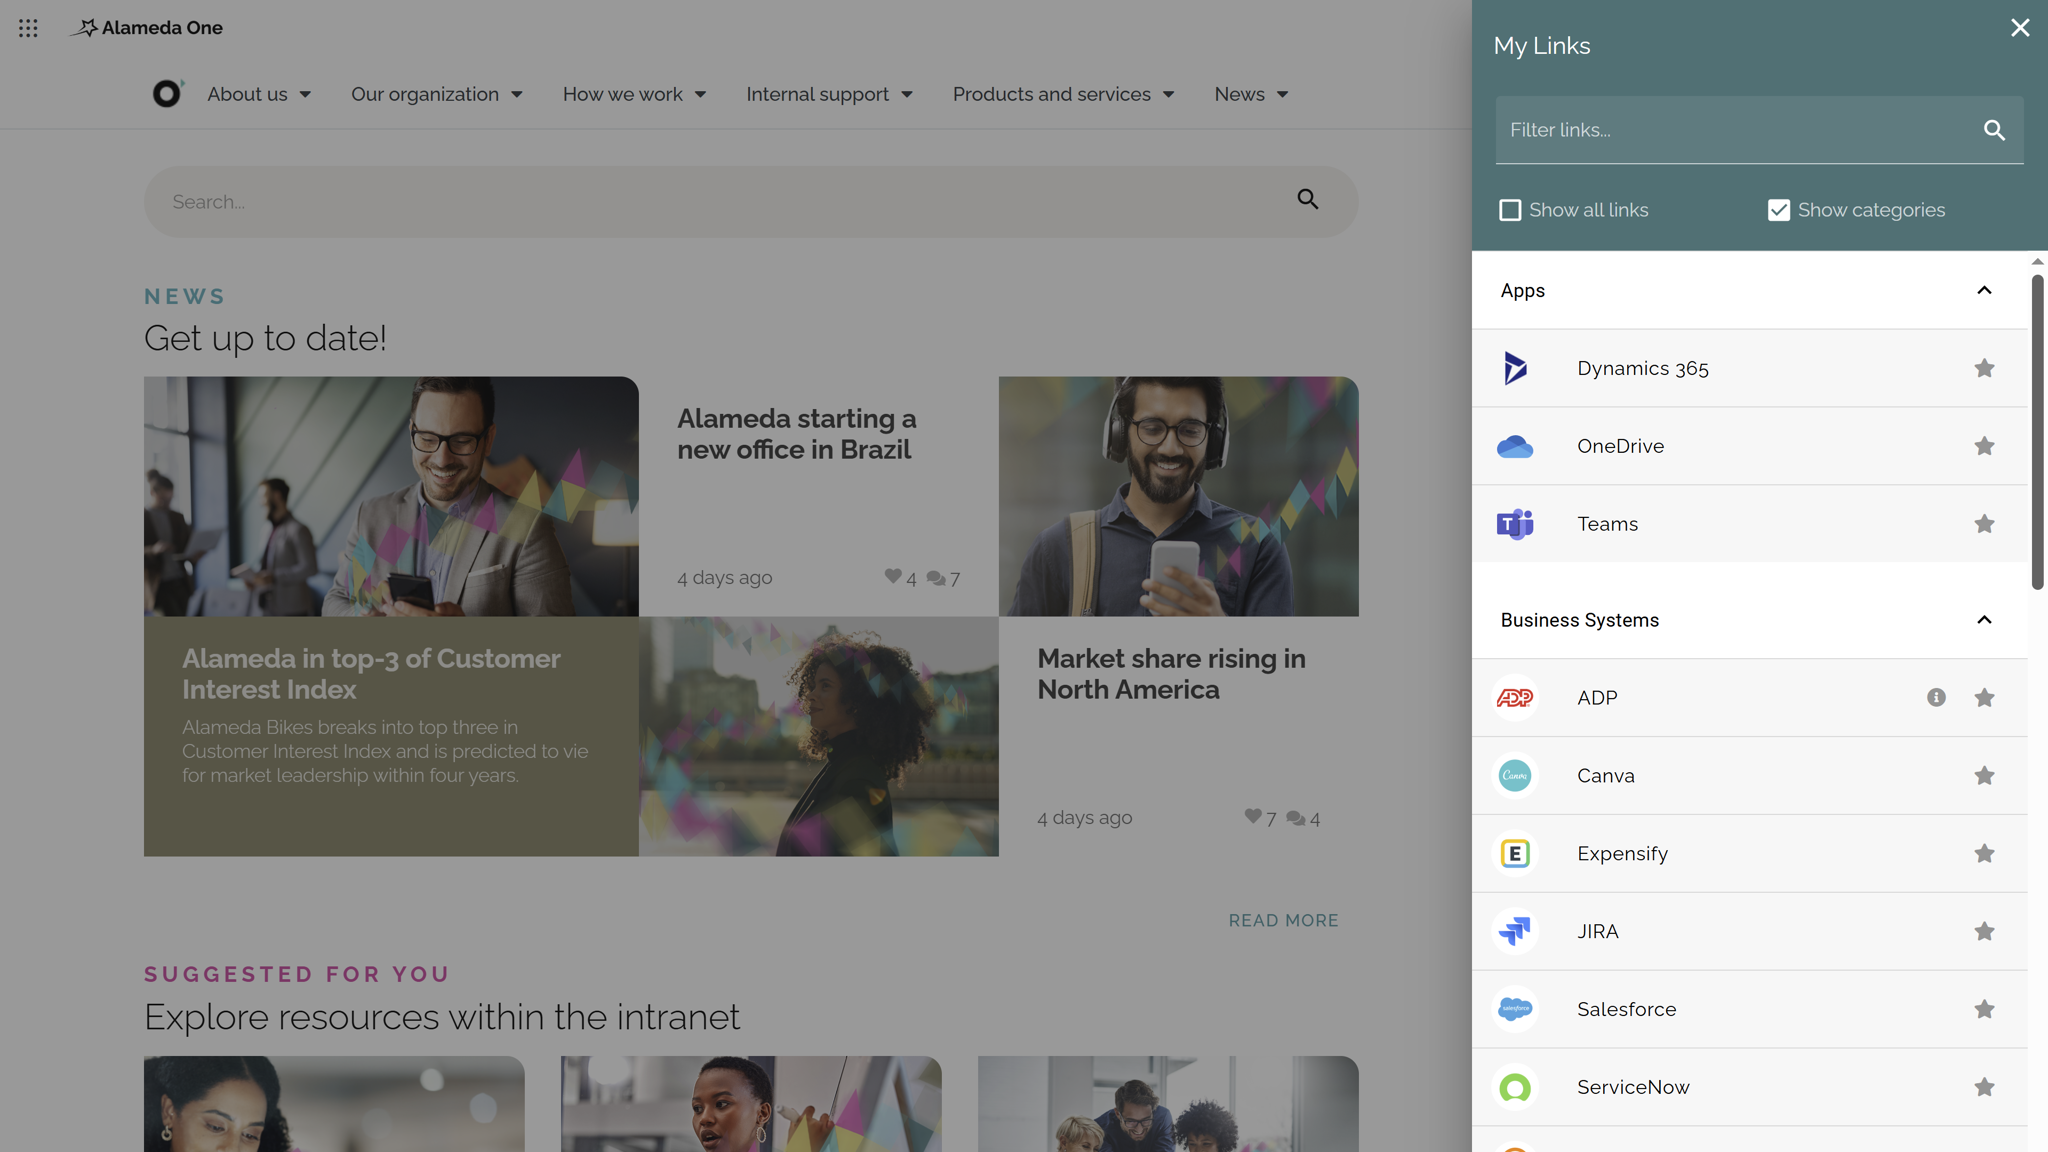Toggle the OneDrive favorite star
The height and width of the screenshot is (1152, 2048).
(x=1984, y=446)
